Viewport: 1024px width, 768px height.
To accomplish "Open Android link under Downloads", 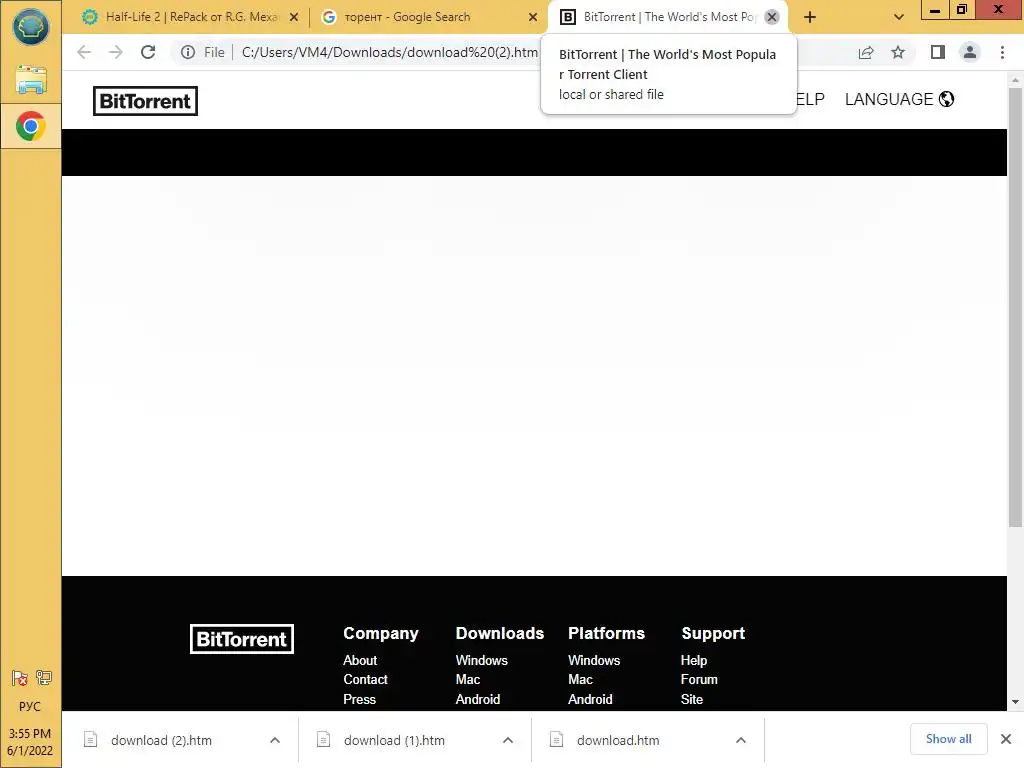I will click(477, 699).
